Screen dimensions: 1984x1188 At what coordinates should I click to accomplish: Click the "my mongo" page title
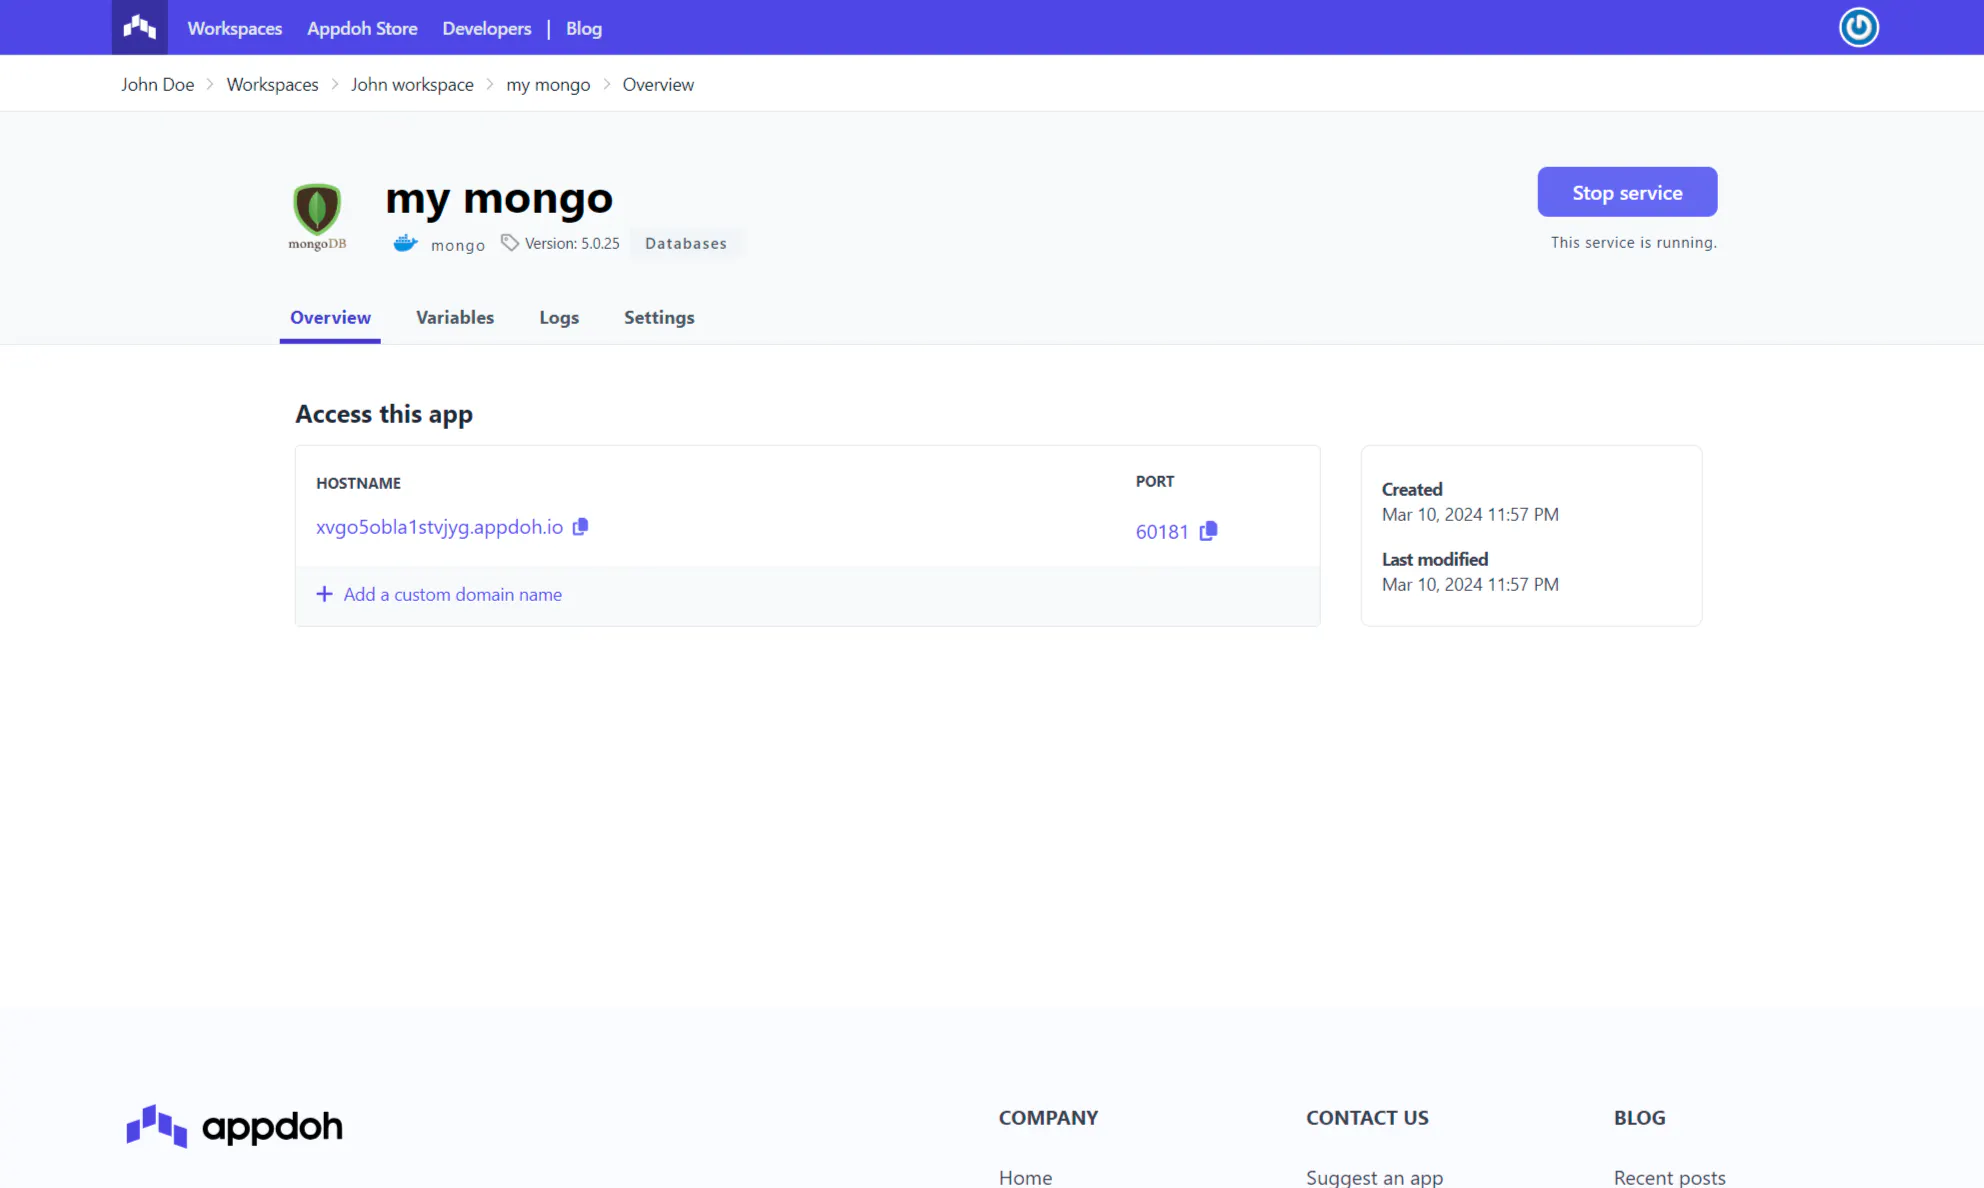(499, 199)
